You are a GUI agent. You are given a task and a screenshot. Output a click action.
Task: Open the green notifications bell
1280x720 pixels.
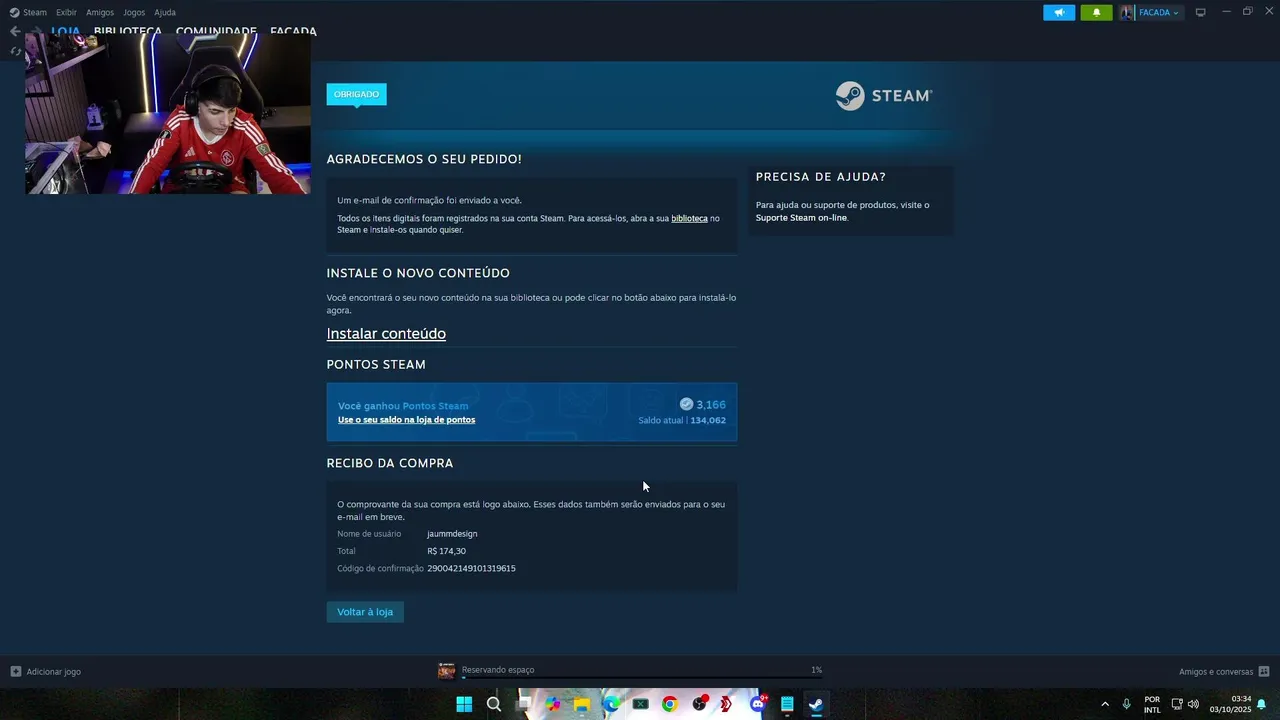[x=1096, y=12]
